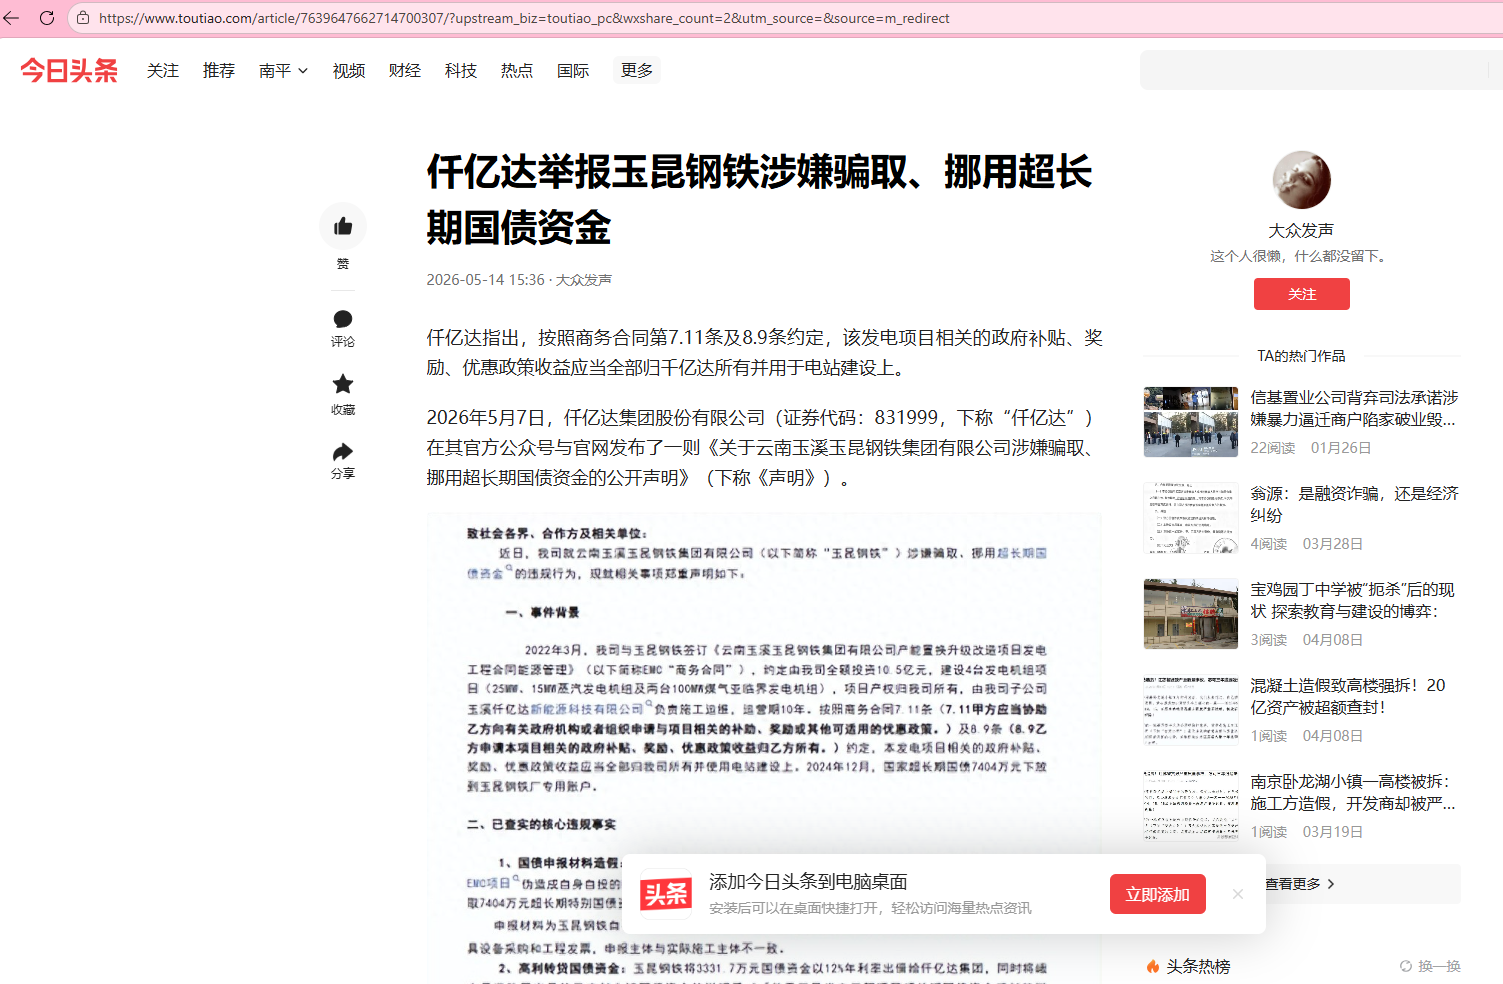Reload the page with the refresh icon
Viewport: 1503px width, 984px height.
[x=47, y=18]
